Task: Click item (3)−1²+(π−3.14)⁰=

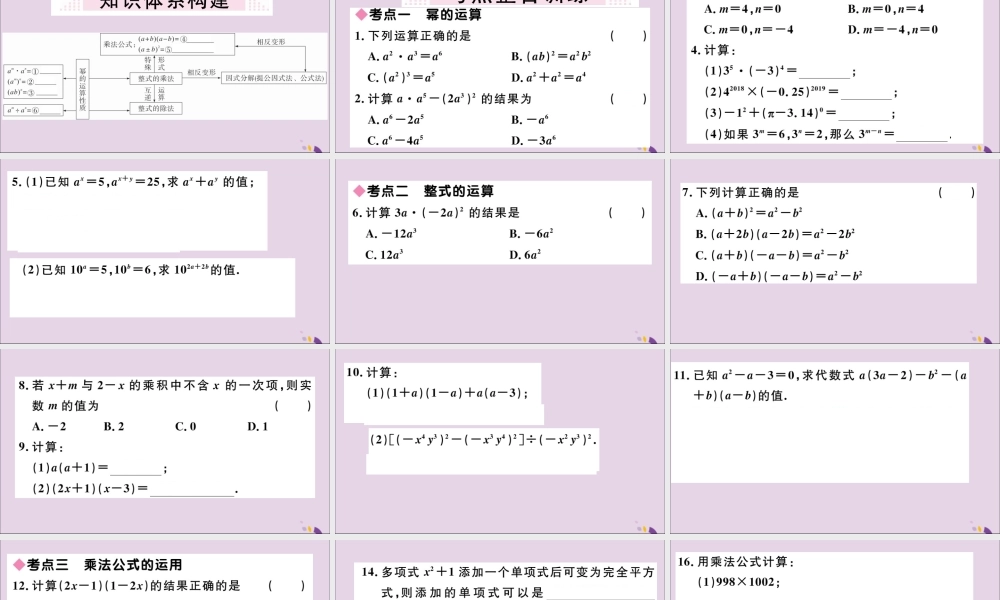Action: 770,113
